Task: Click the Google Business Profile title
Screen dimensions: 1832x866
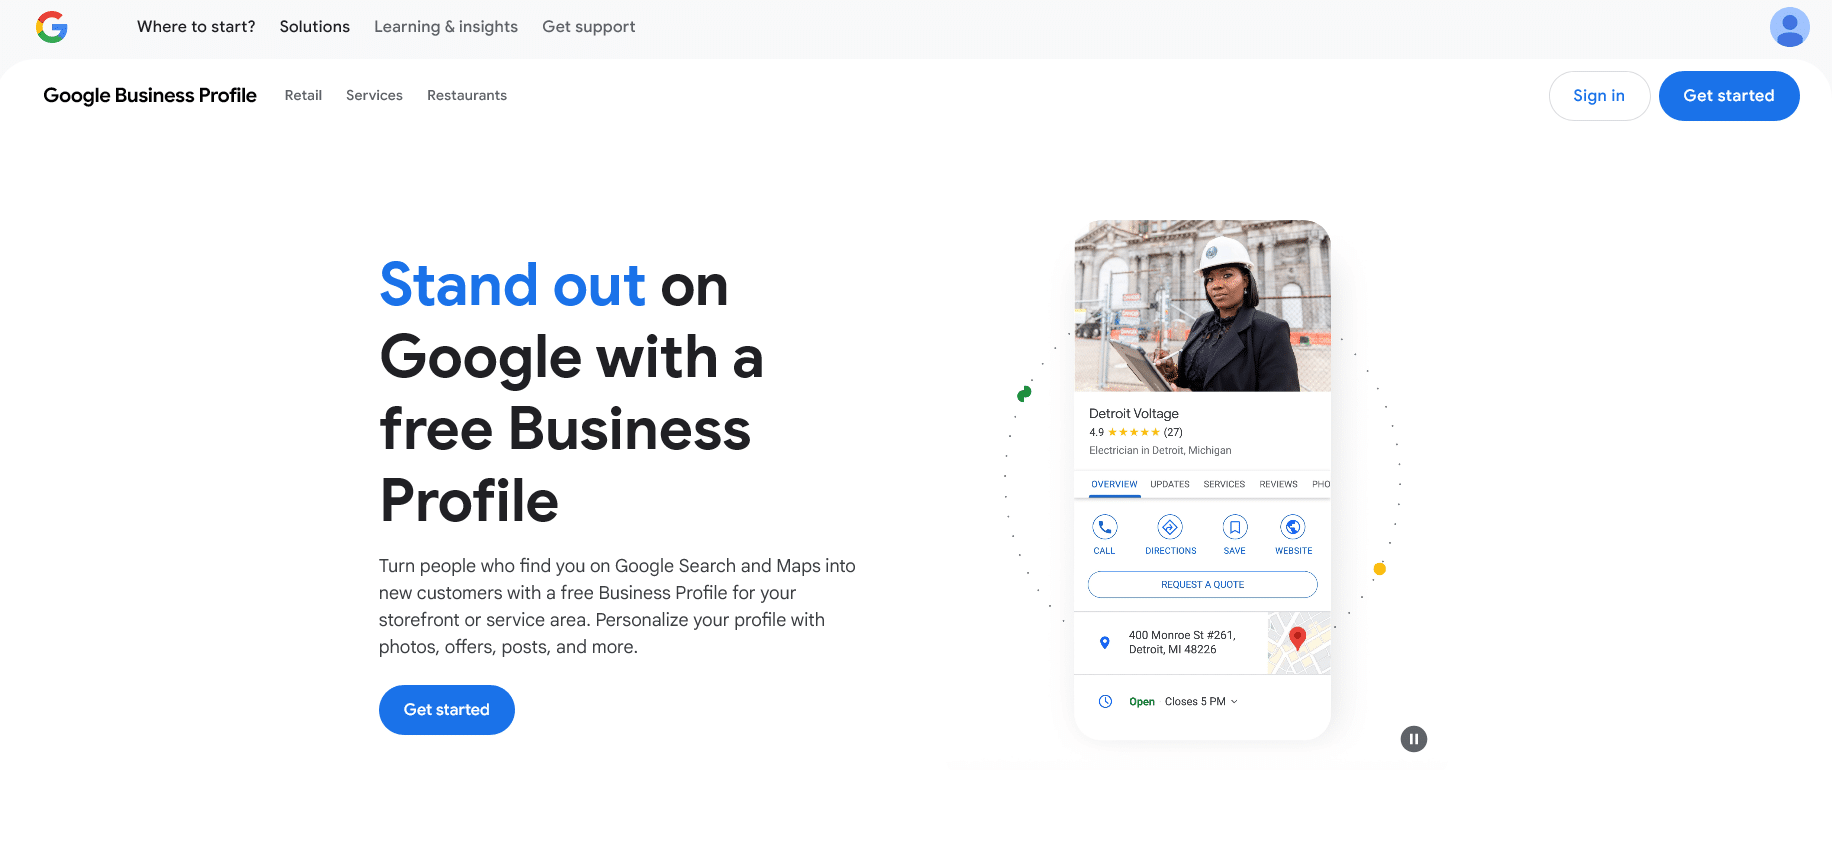Action: tap(150, 95)
